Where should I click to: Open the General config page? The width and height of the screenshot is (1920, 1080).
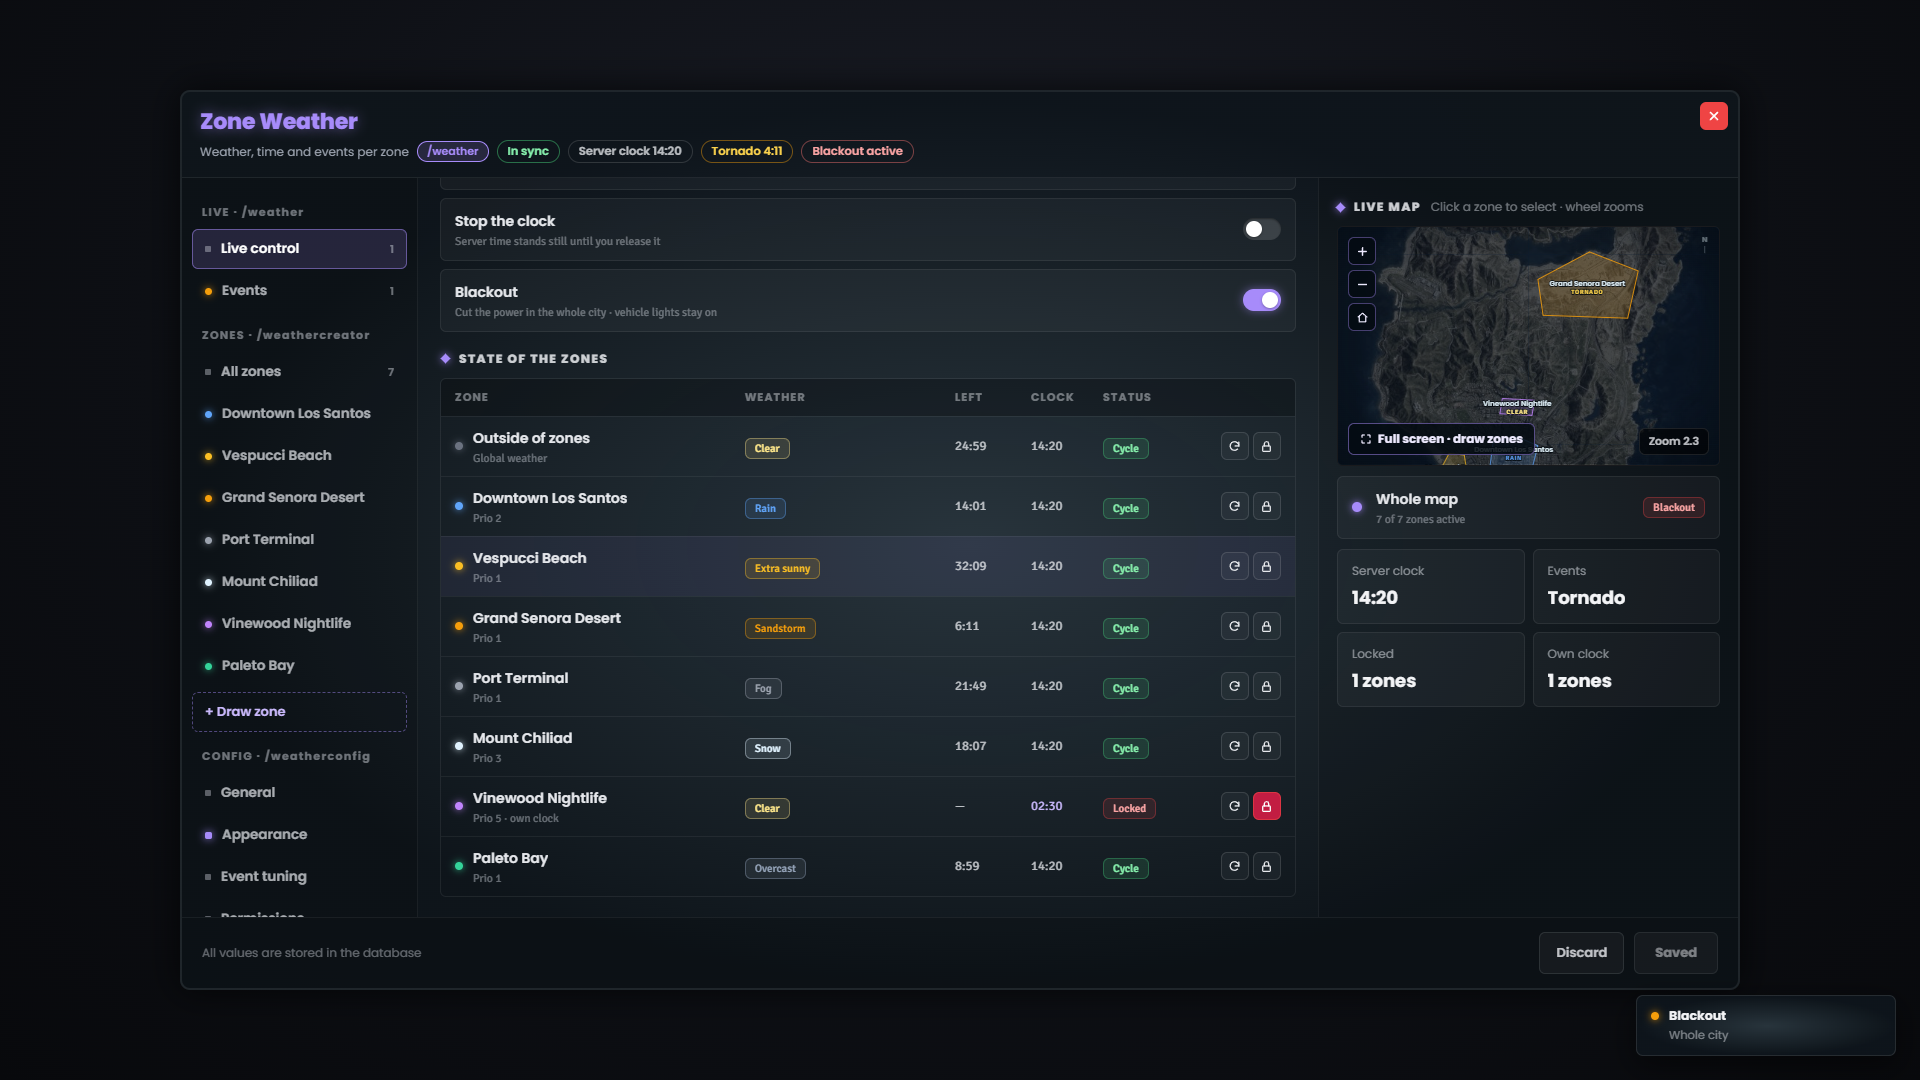click(299, 793)
